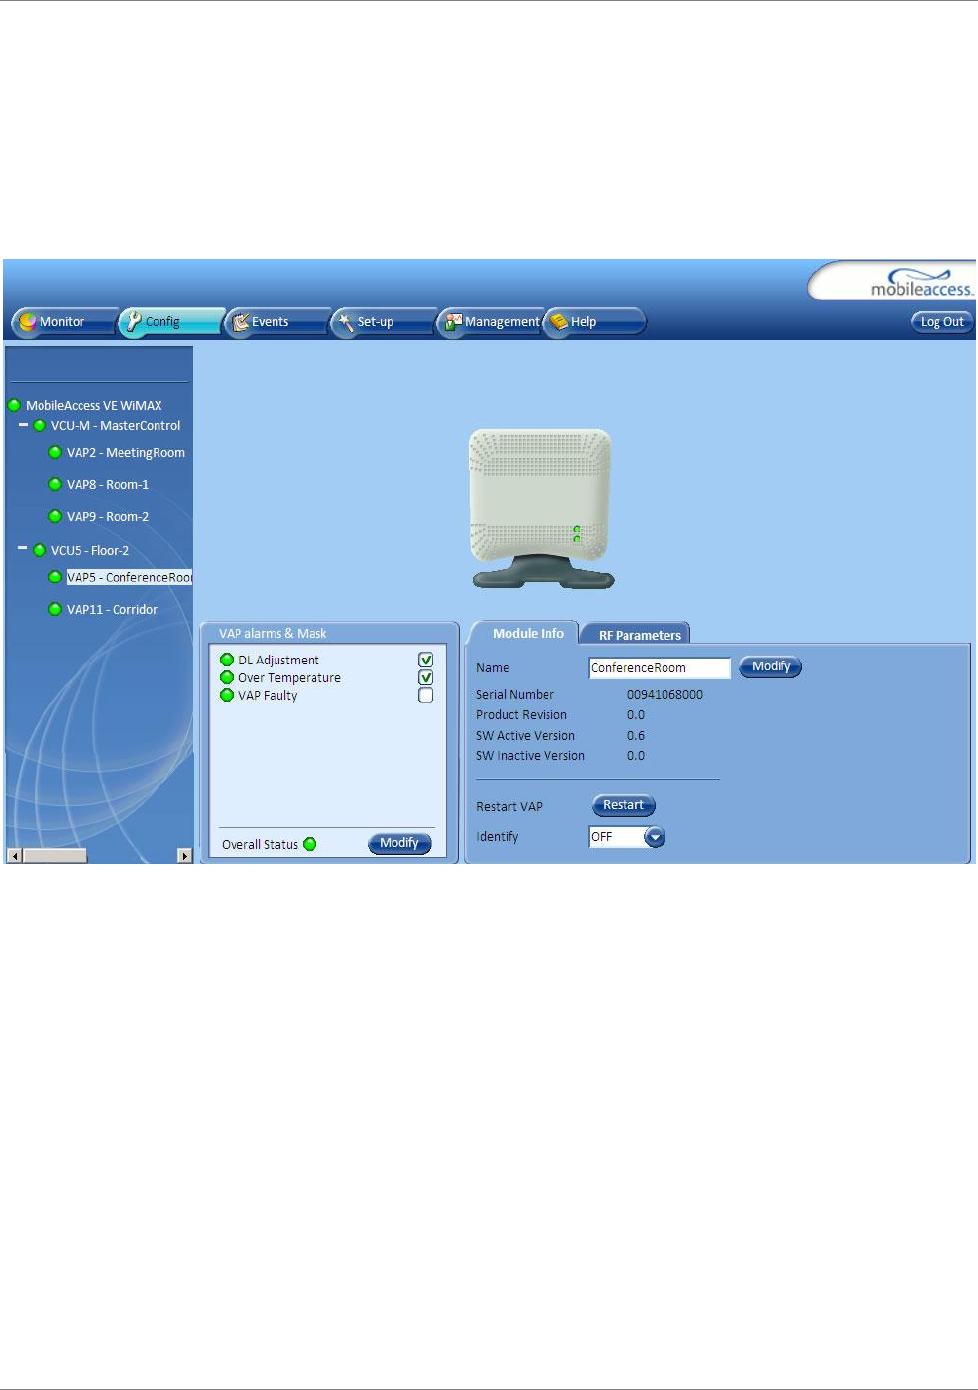Click the Set-up tools icon
This screenshot has height=1390, width=978.
346,322
